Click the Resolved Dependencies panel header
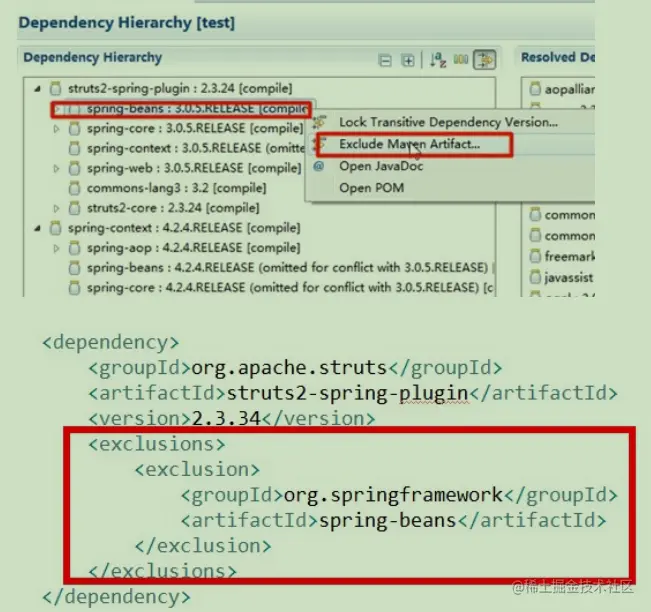The height and width of the screenshot is (612, 651). click(x=558, y=57)
